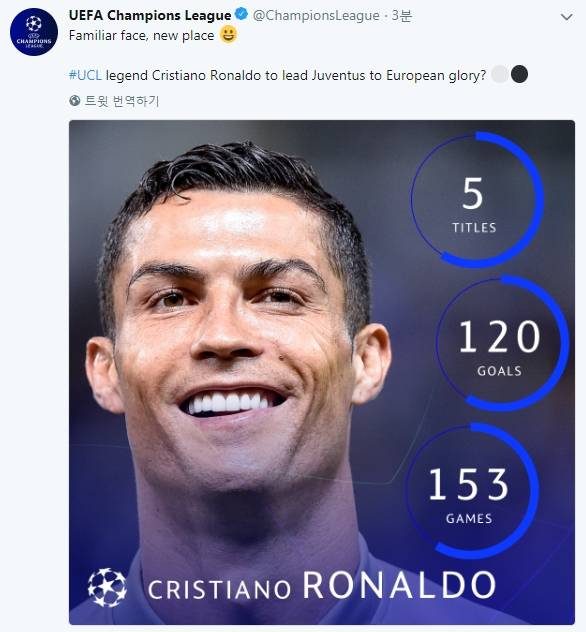Click the tweet text mentioning Juventus
This screenshot has height=632, width=586.
pos(277,75)
